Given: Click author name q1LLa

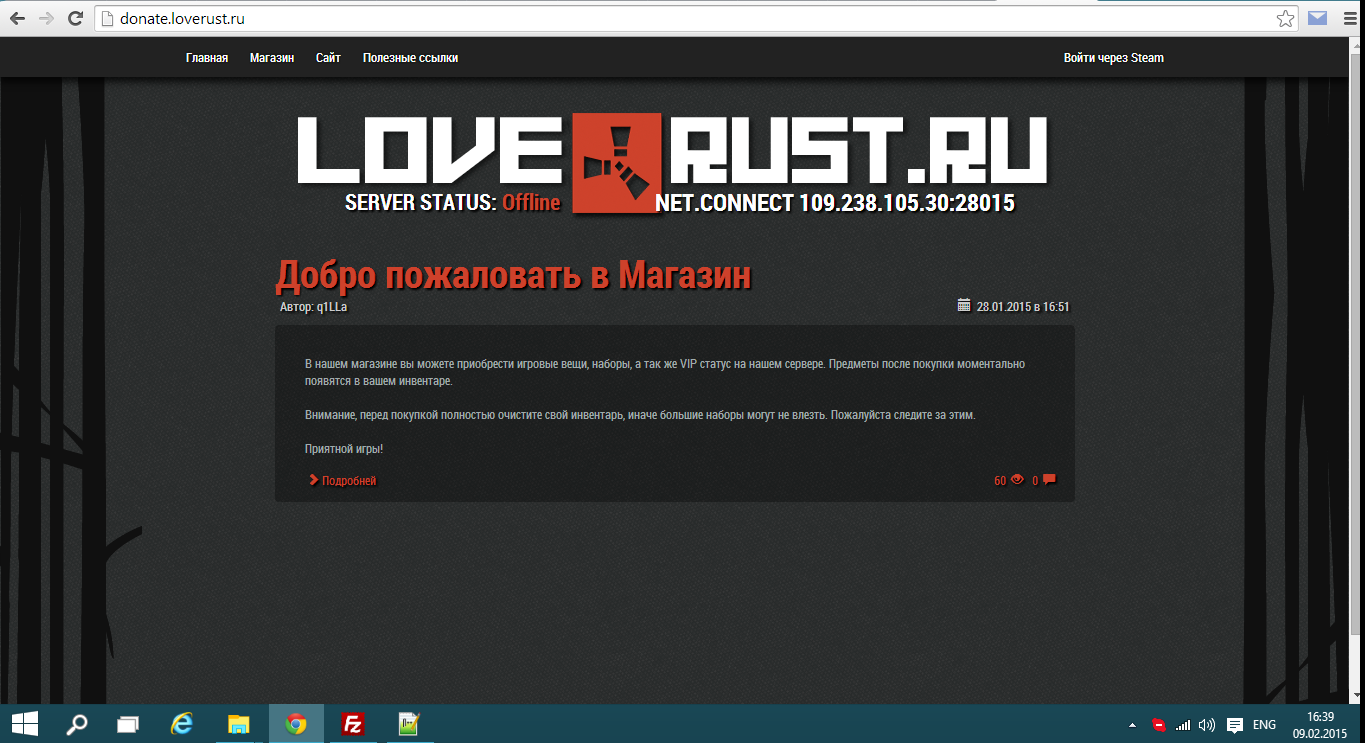Looking at the screenshot, I should point(331,307).
